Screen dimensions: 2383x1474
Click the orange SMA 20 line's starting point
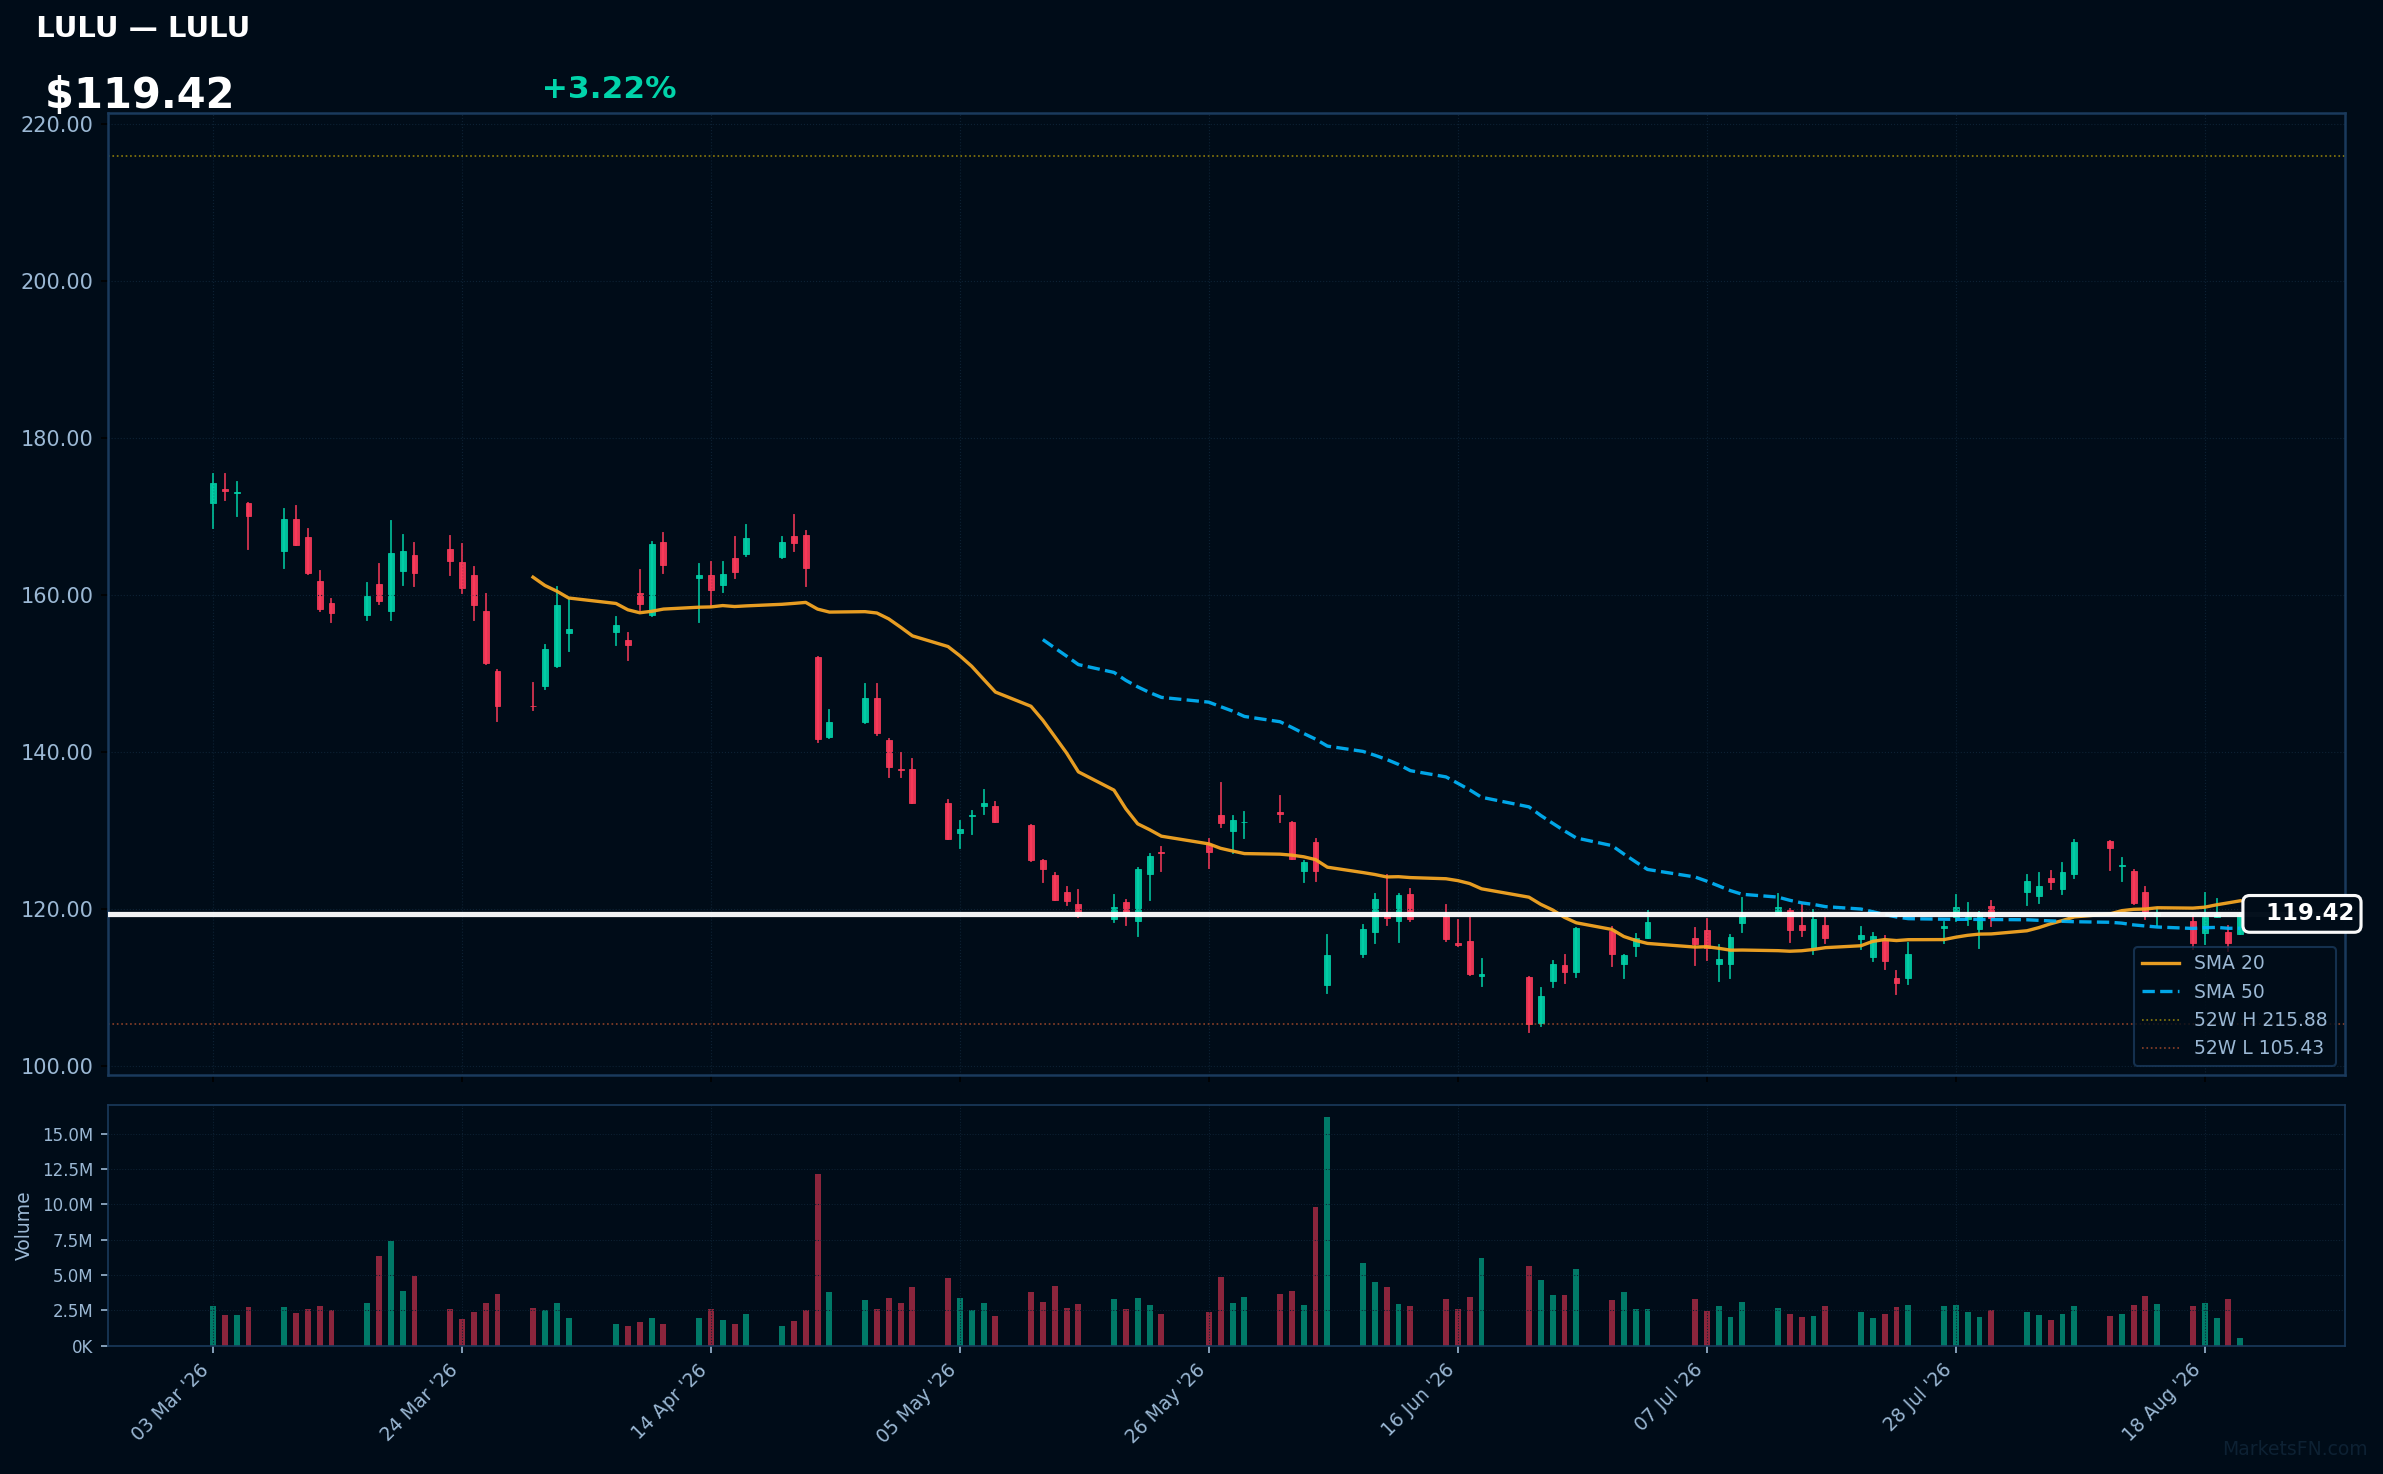coord(533,576)
